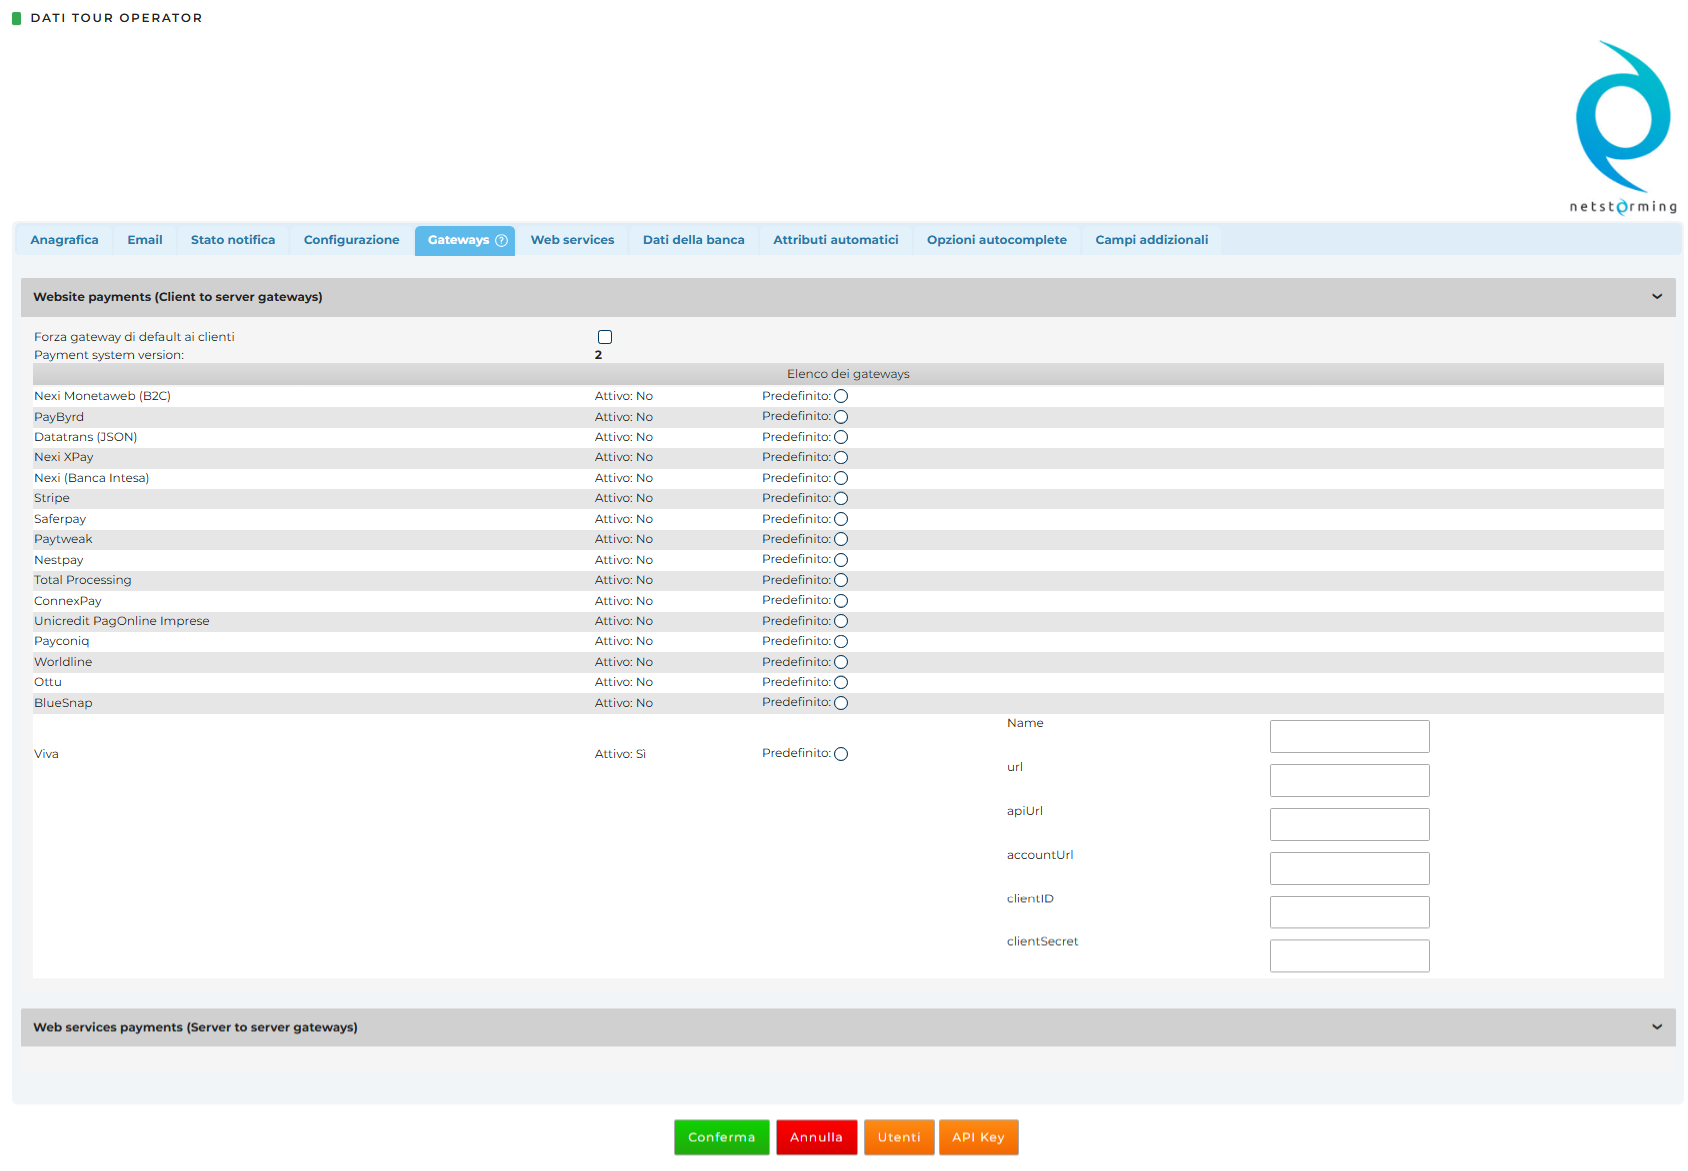Set Stripe as Predefinito gateway
The width and height of the screenshot is (1688, 1171).
pyautogui.click(x=841, y=498)
